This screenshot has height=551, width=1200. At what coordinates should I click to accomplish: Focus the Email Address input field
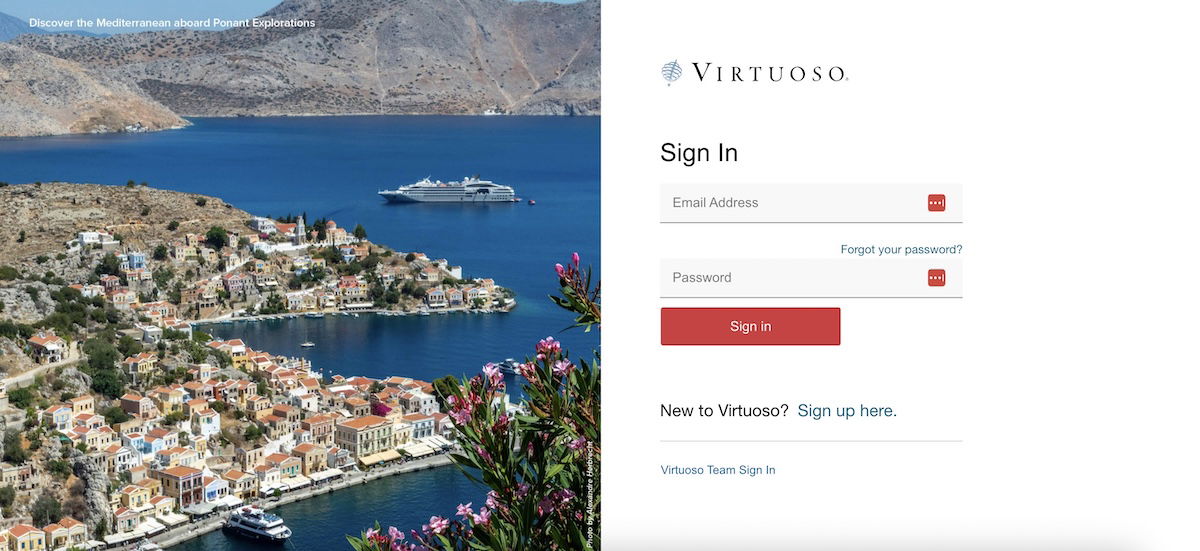click(811, 203)
